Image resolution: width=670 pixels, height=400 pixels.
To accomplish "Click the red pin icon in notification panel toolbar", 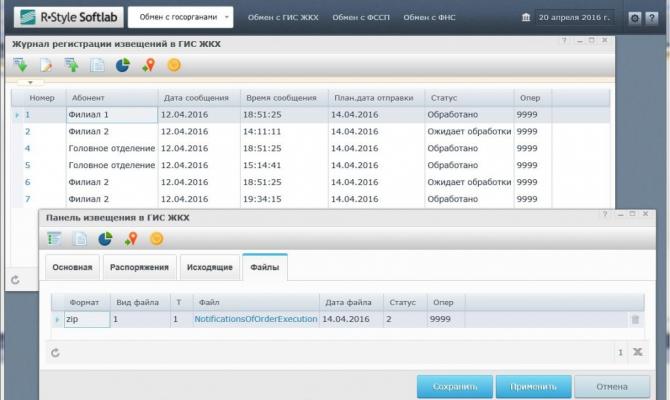I will (x=131, y=238).
